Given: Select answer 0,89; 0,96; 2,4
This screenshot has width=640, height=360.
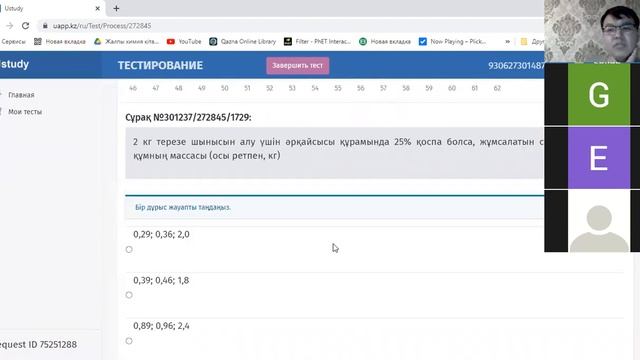Looking at the screenshot, I should coord(129,341).
